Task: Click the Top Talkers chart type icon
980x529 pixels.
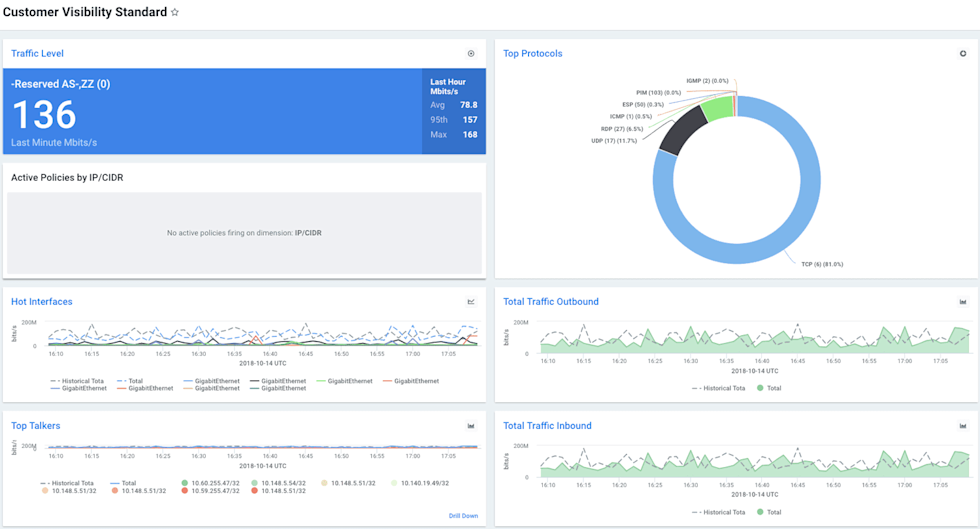Action: coord(471,426)
